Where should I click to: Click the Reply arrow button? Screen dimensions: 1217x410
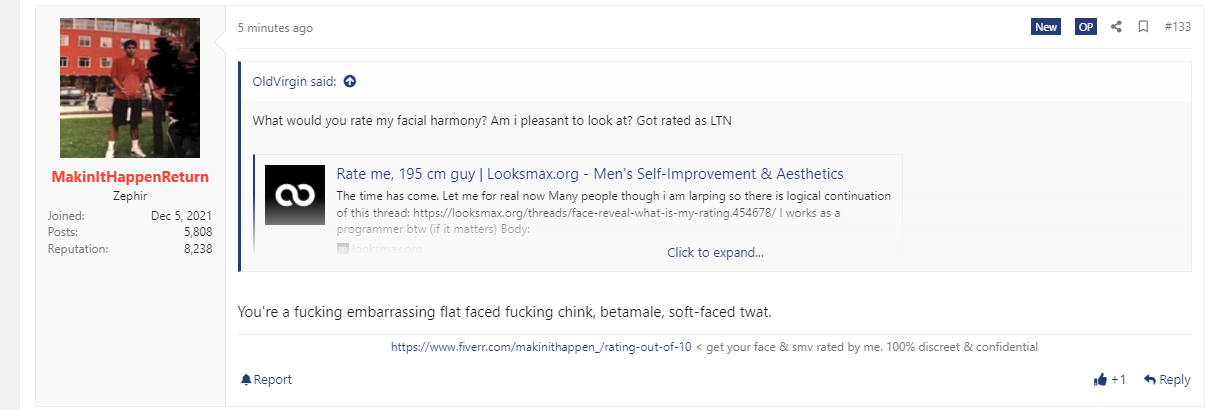1167,380
